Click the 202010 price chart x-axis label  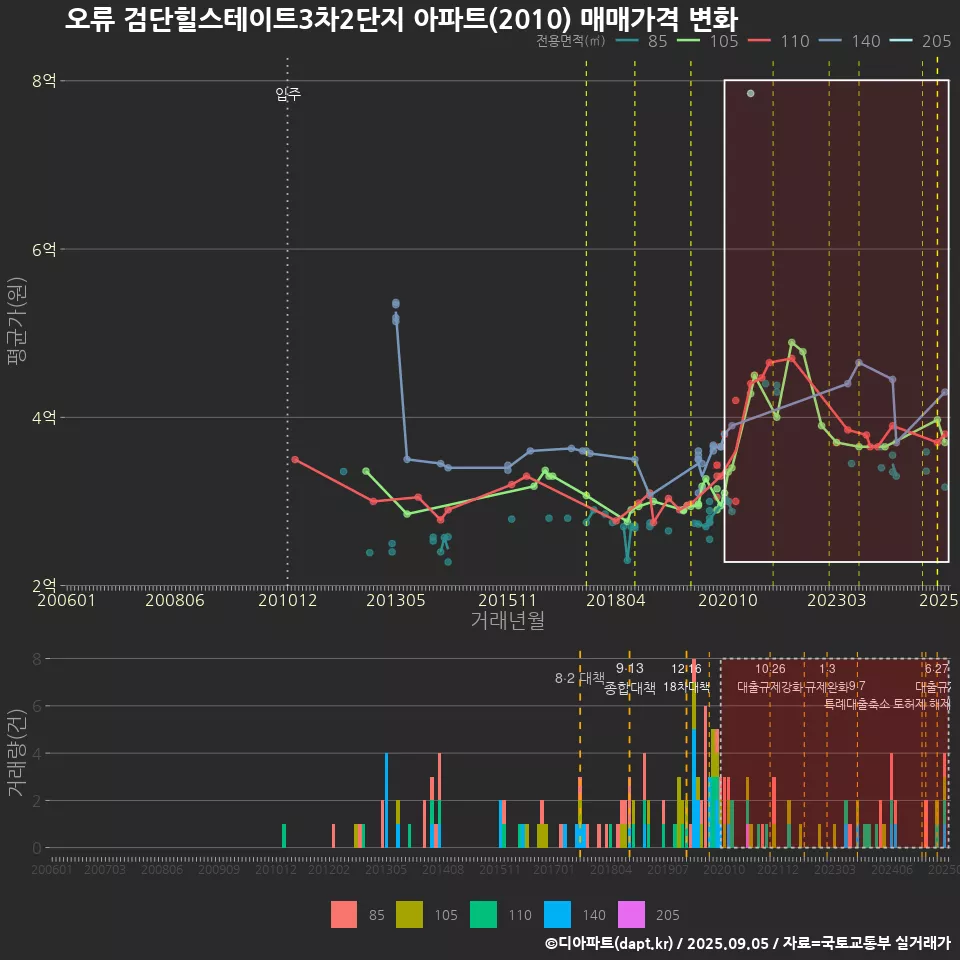(x=728, y=600)
